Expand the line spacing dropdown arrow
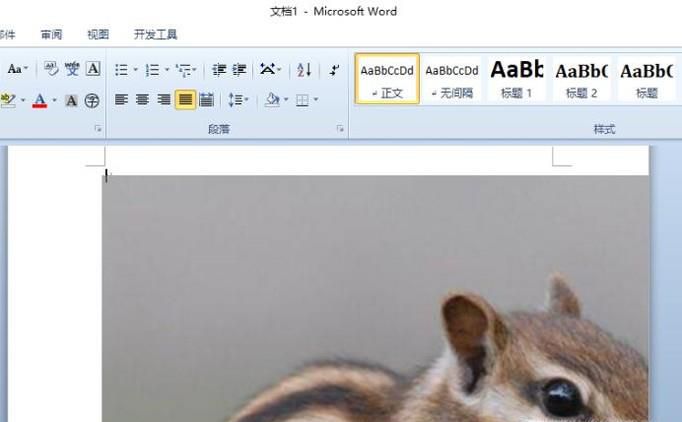682x422 pixels. pyautogui.click(x=247, y=100)
